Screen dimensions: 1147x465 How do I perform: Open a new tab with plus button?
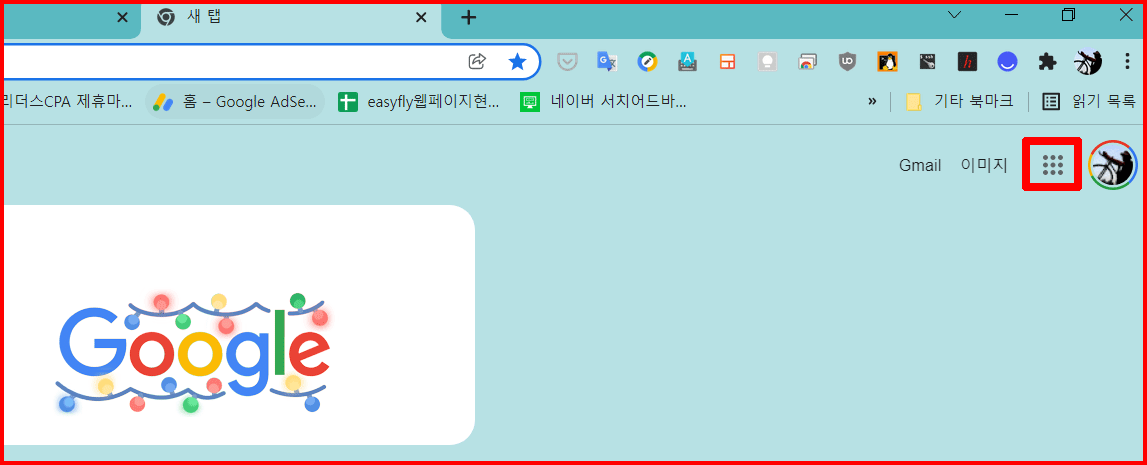pos(469,18)
